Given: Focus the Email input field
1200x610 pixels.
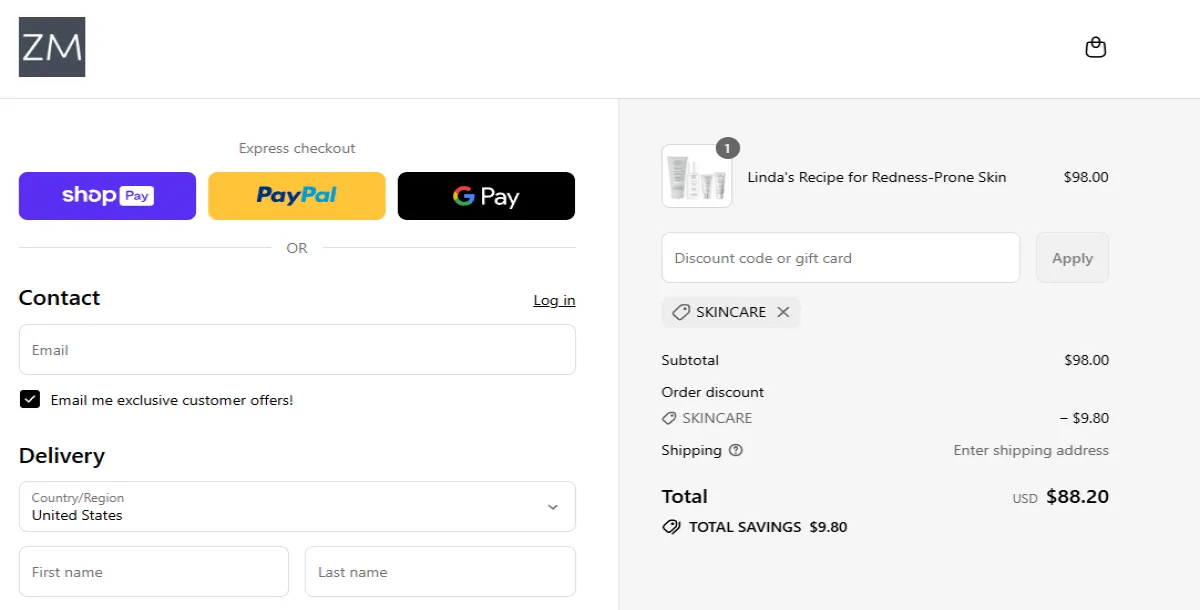Looking at the screenshot, I should 297,350.
